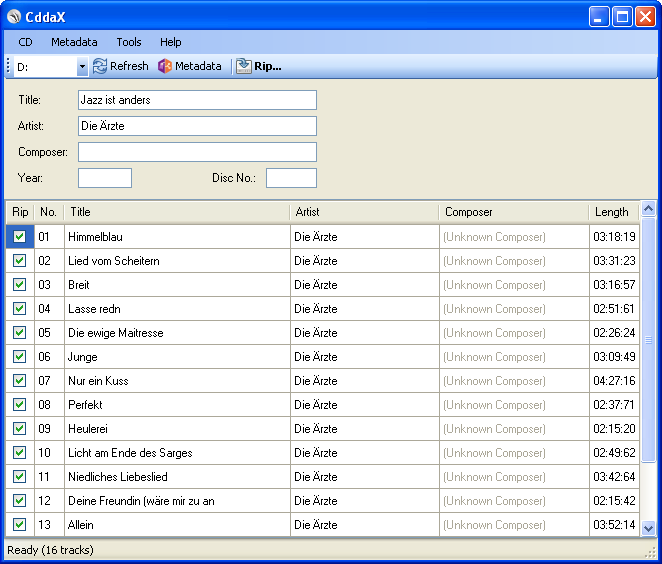Screen dimensions: 662x564
Task: Uncheck rip checkbox for track 01 Himmelblau
Action: click(19, 237)
